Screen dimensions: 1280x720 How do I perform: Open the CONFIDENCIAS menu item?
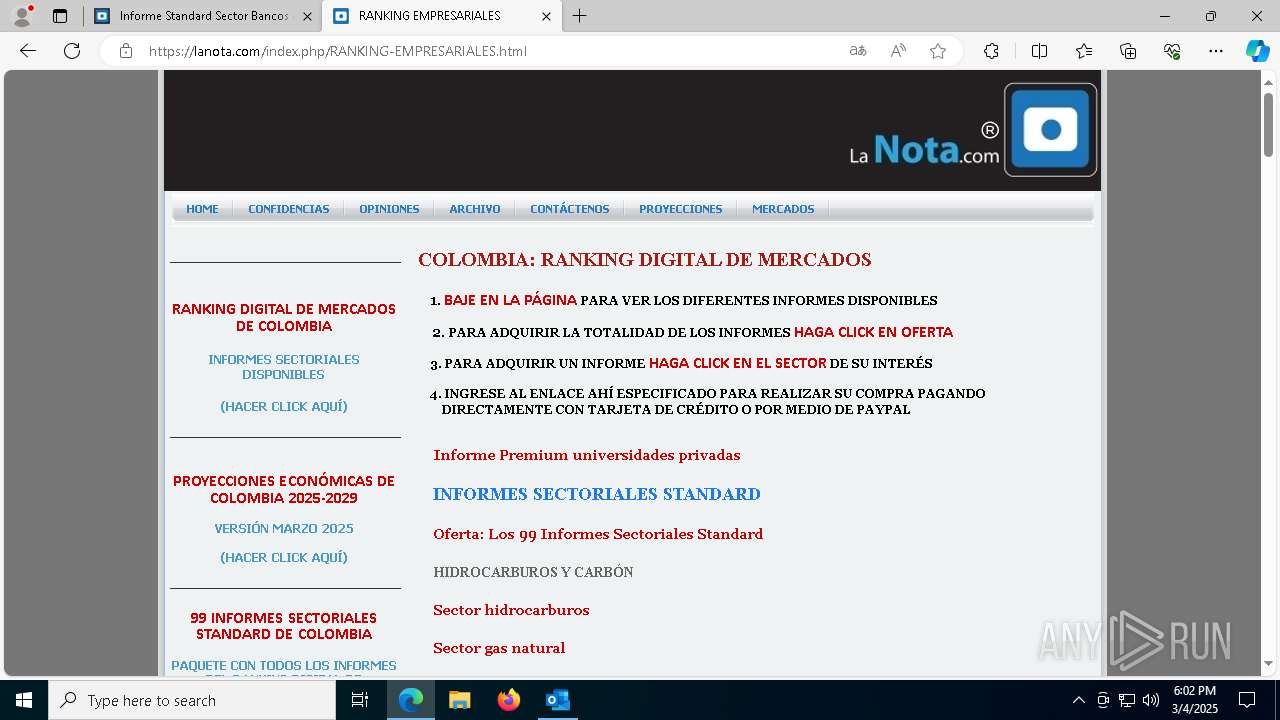(289, 209)
